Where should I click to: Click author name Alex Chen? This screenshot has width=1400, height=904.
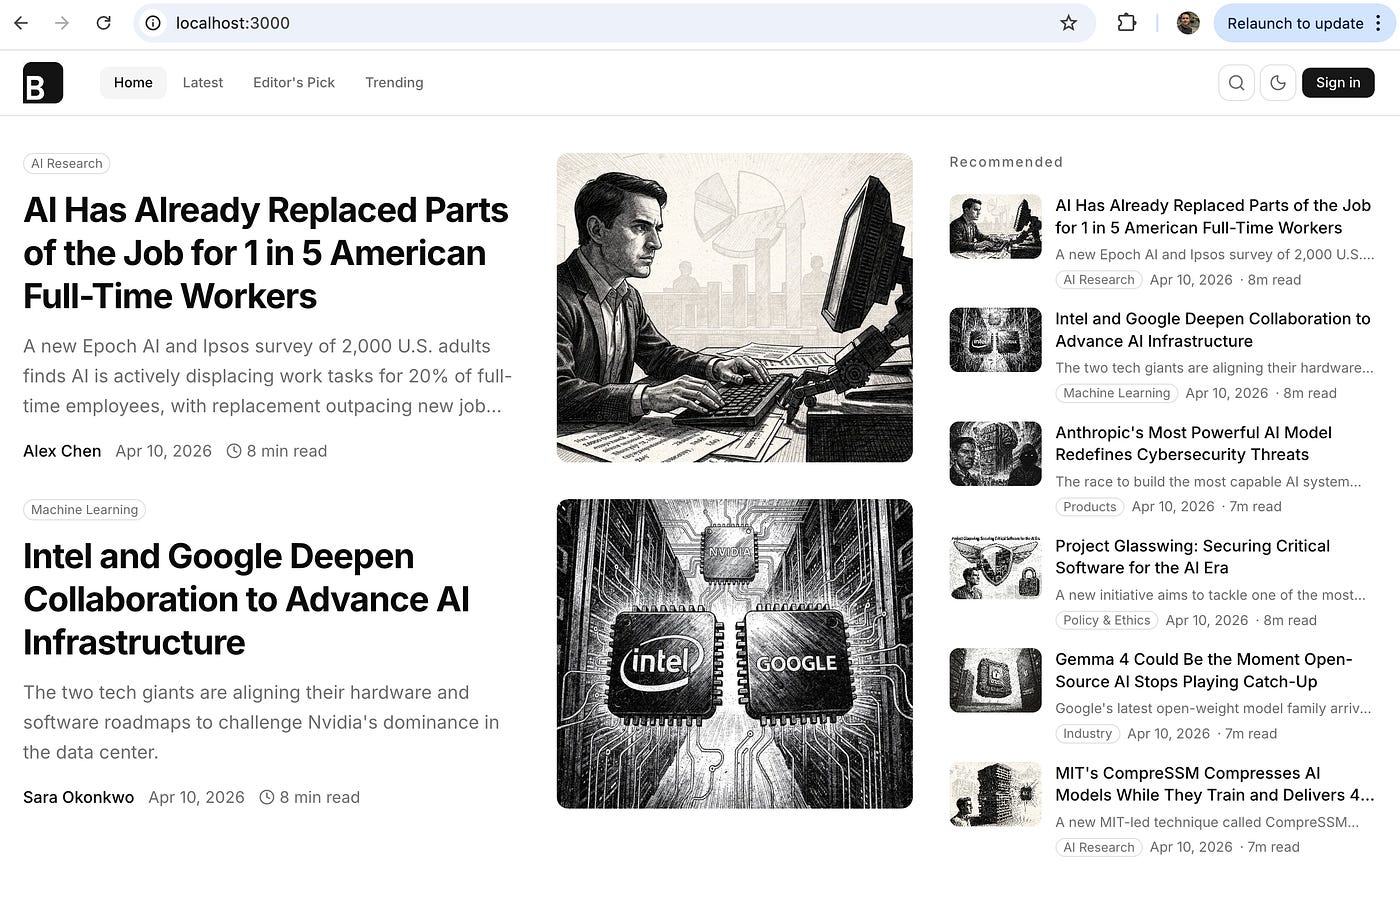(62, 451)
